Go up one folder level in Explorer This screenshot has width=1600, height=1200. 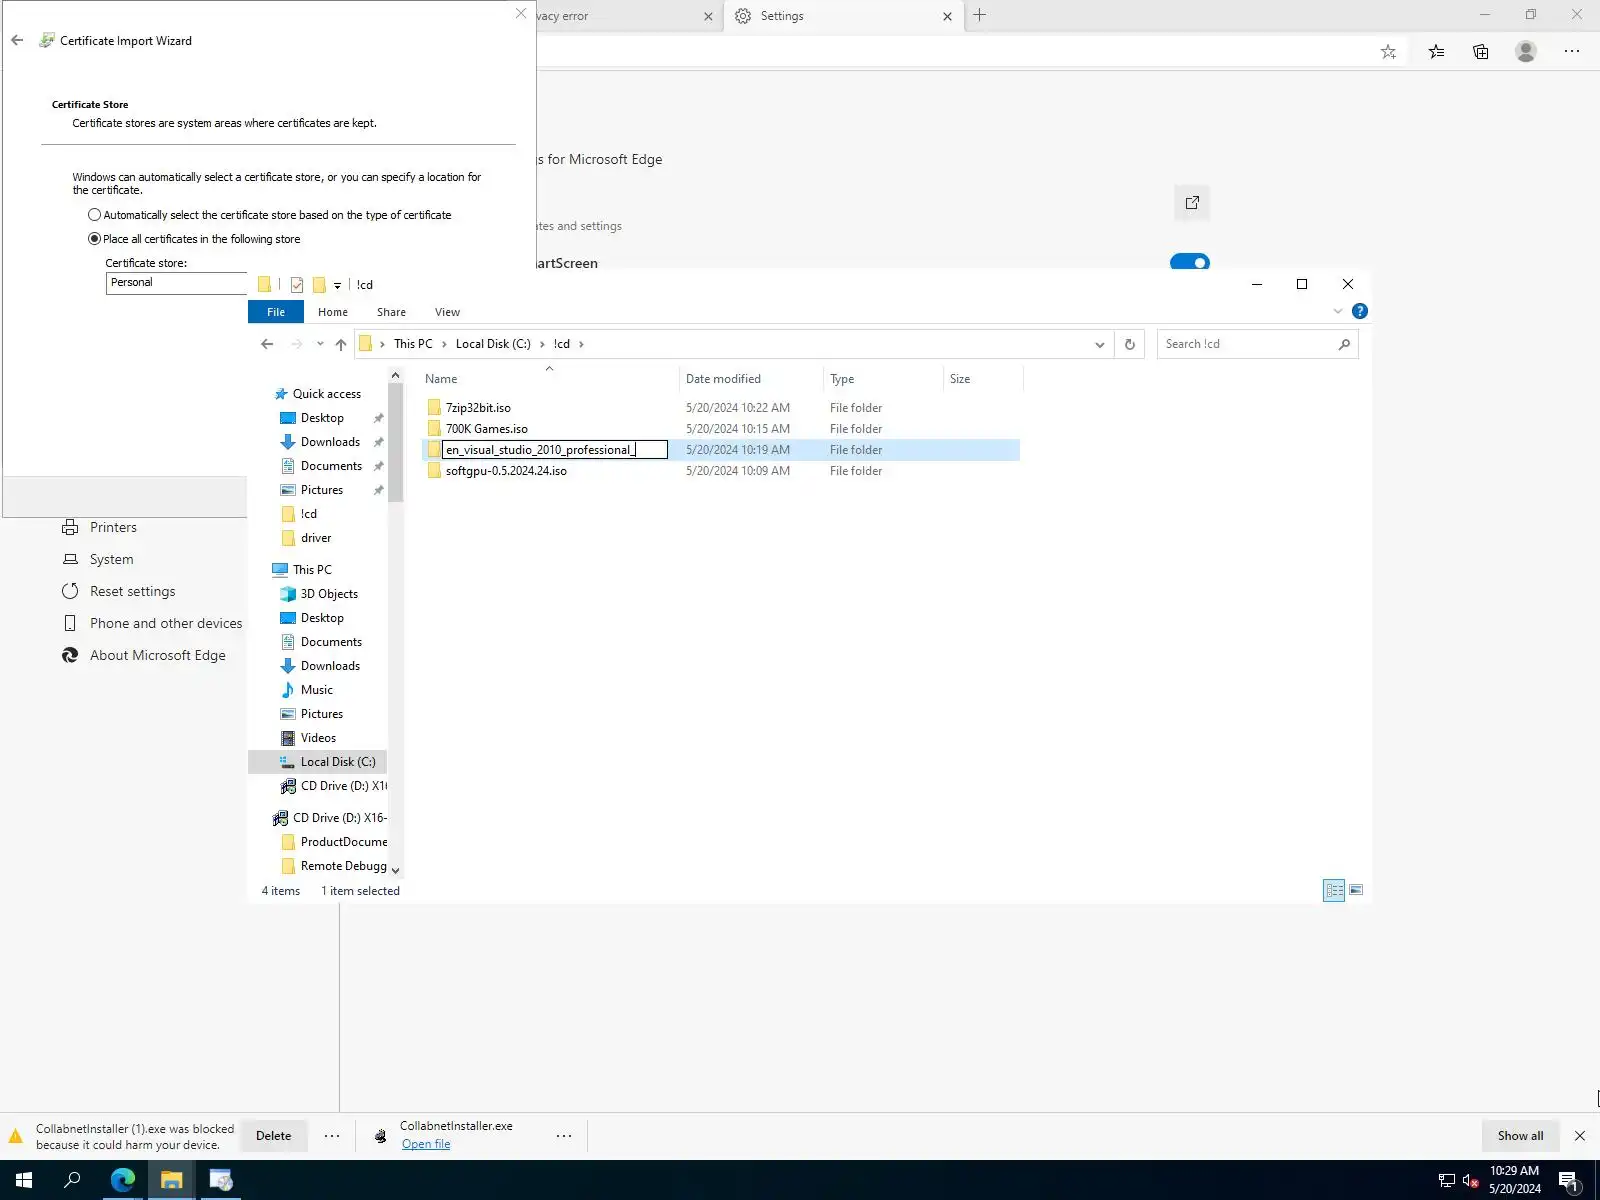(x=341, y=344)
